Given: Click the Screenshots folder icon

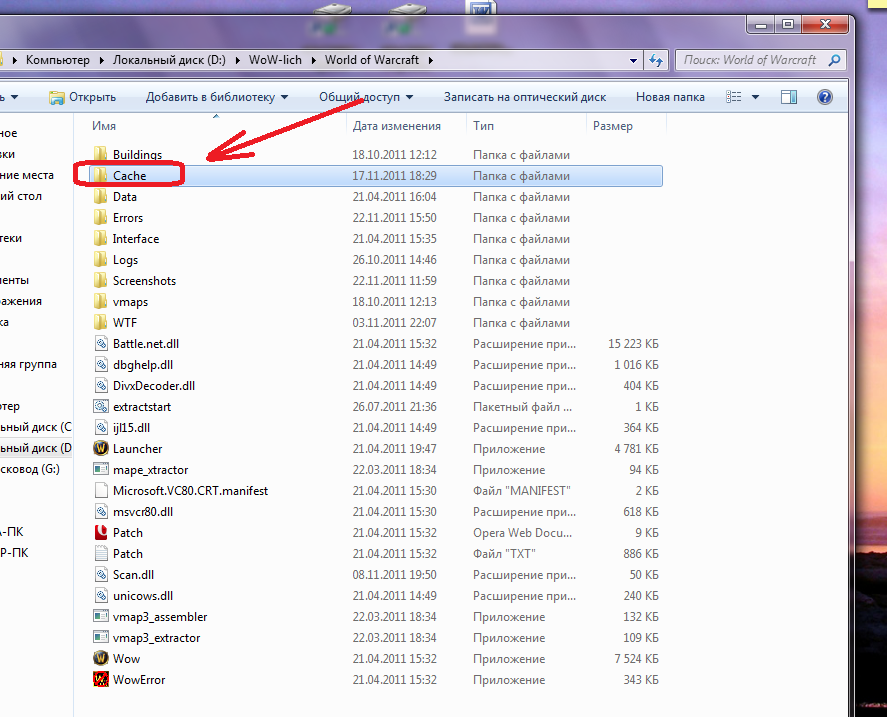Looking at the screenshot, I should (x=100, y=280).
